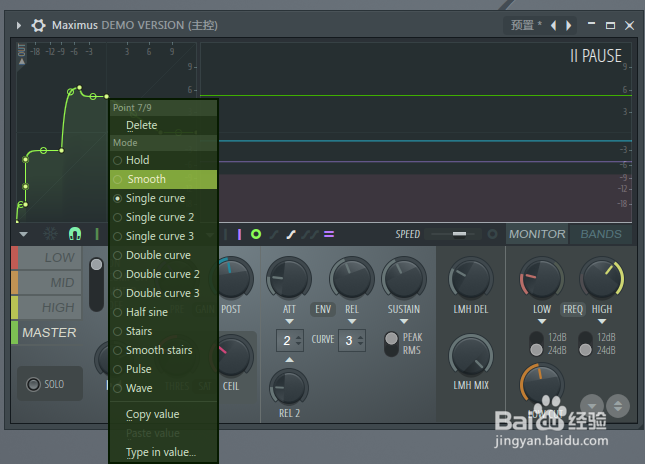The height and width of the screenshot is (464, 645).
Task: Select the MASTER band
Action: pyautogui.click(x=47, y=332)
